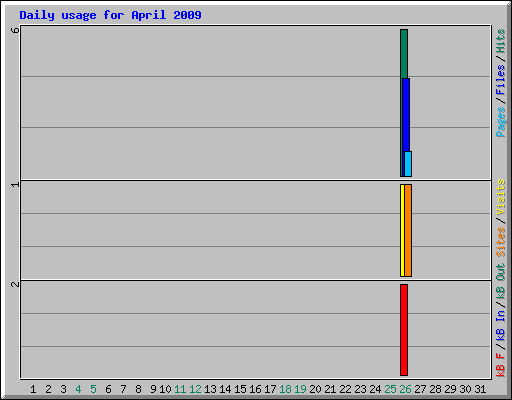Click day '1' on the x-axis

click(x=33, y=389)
